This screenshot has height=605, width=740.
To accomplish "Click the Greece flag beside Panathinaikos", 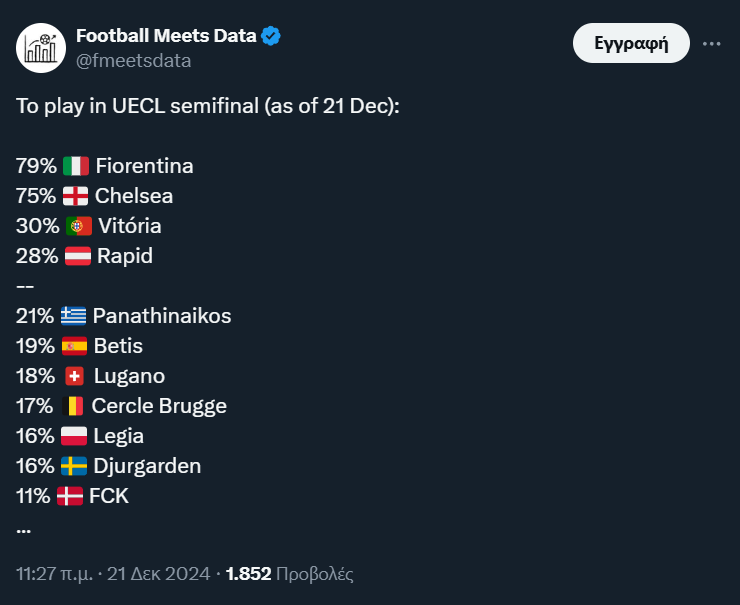I will click(73, 316).
